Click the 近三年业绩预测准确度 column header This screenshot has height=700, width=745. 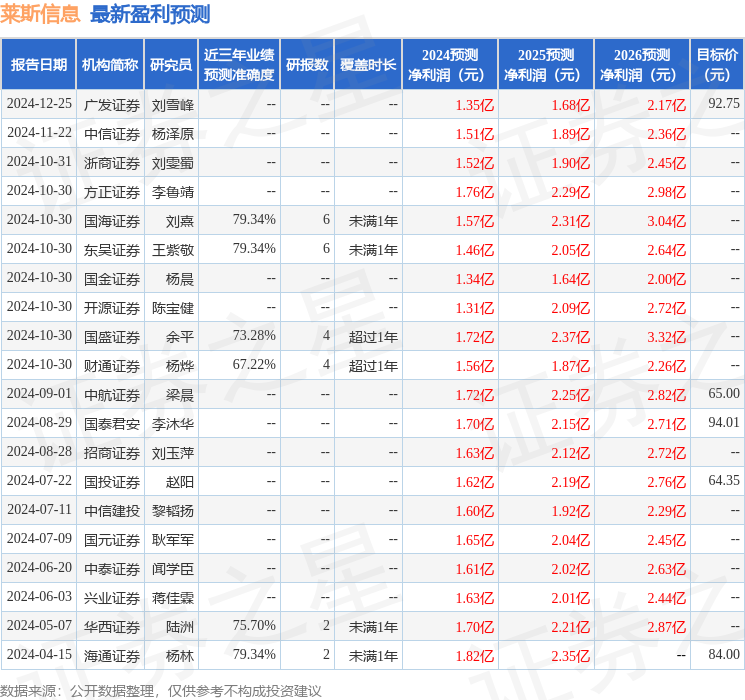coord(238,65)
